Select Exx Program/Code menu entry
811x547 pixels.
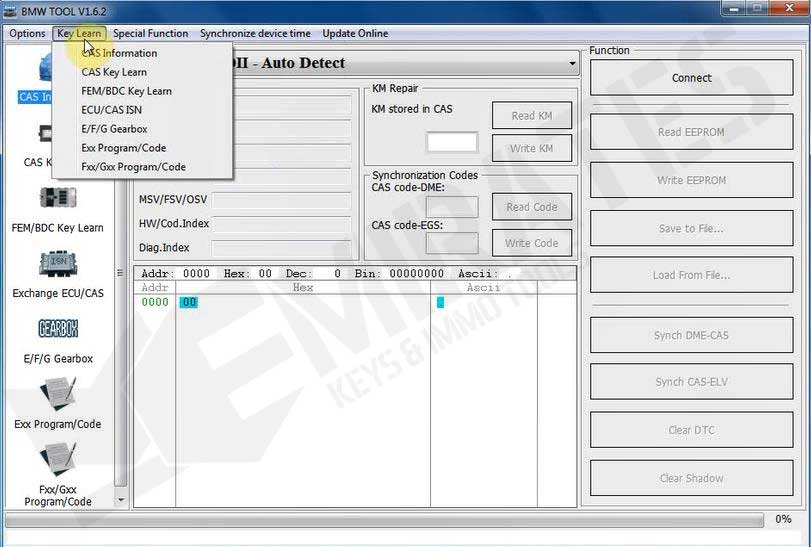pyautogui.click(x=142, y=148)
